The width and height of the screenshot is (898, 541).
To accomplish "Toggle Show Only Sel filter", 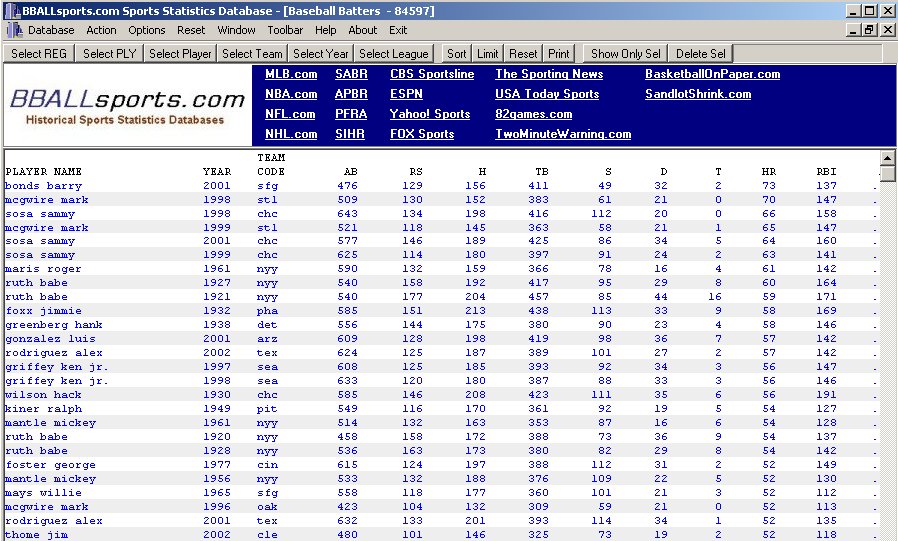I will click(x=625, y=54).
